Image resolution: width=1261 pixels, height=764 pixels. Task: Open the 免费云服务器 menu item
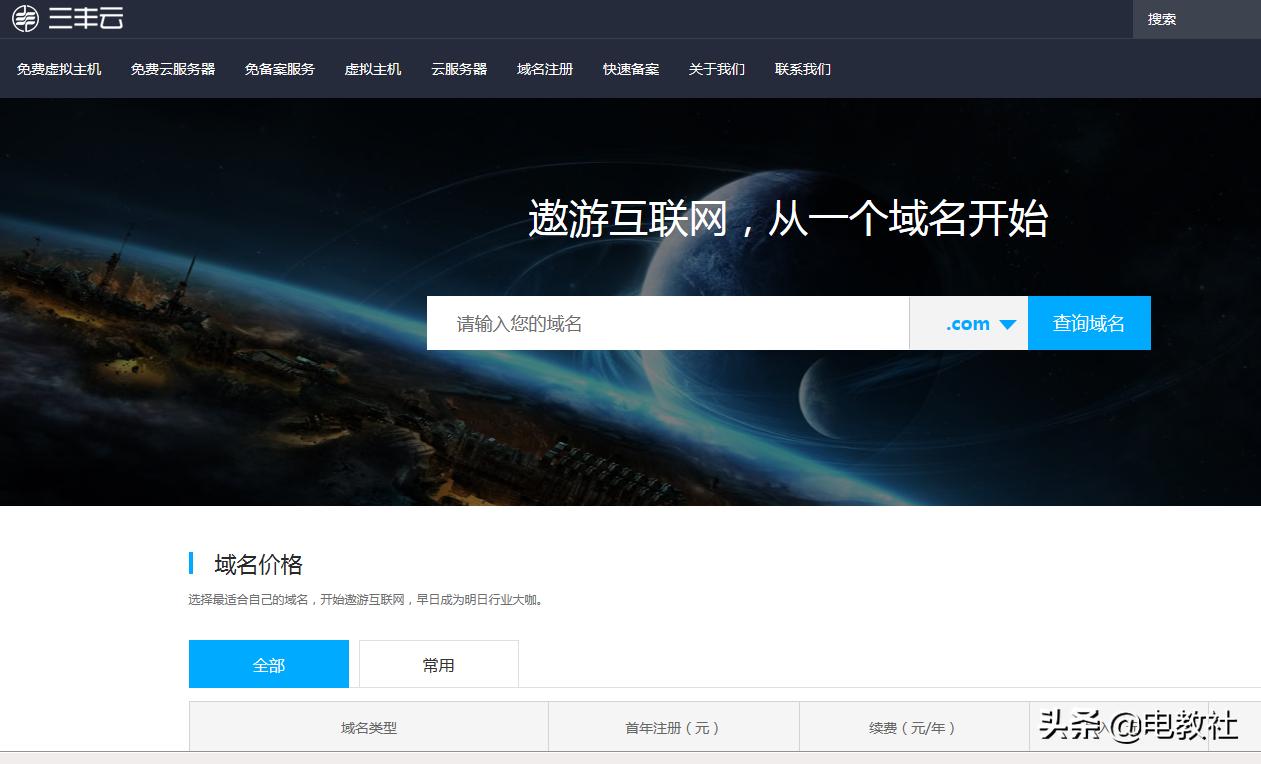pos(172,68)
